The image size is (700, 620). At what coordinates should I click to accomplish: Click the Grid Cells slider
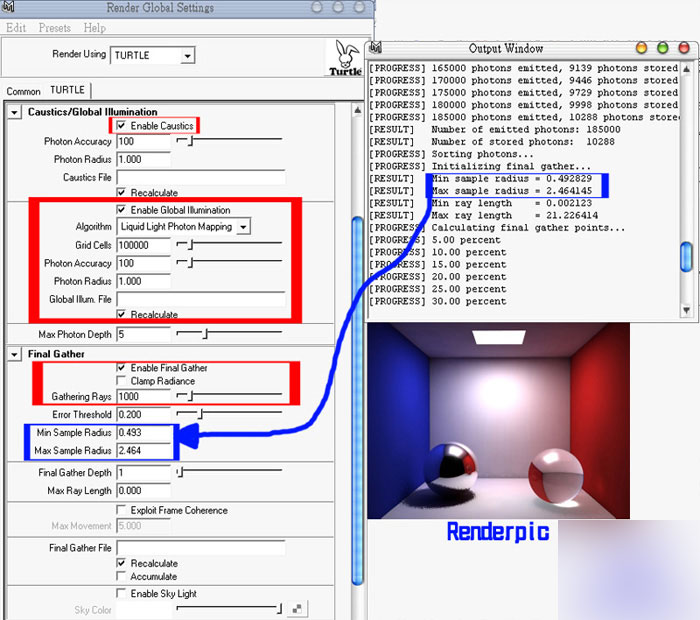[229, 245]
